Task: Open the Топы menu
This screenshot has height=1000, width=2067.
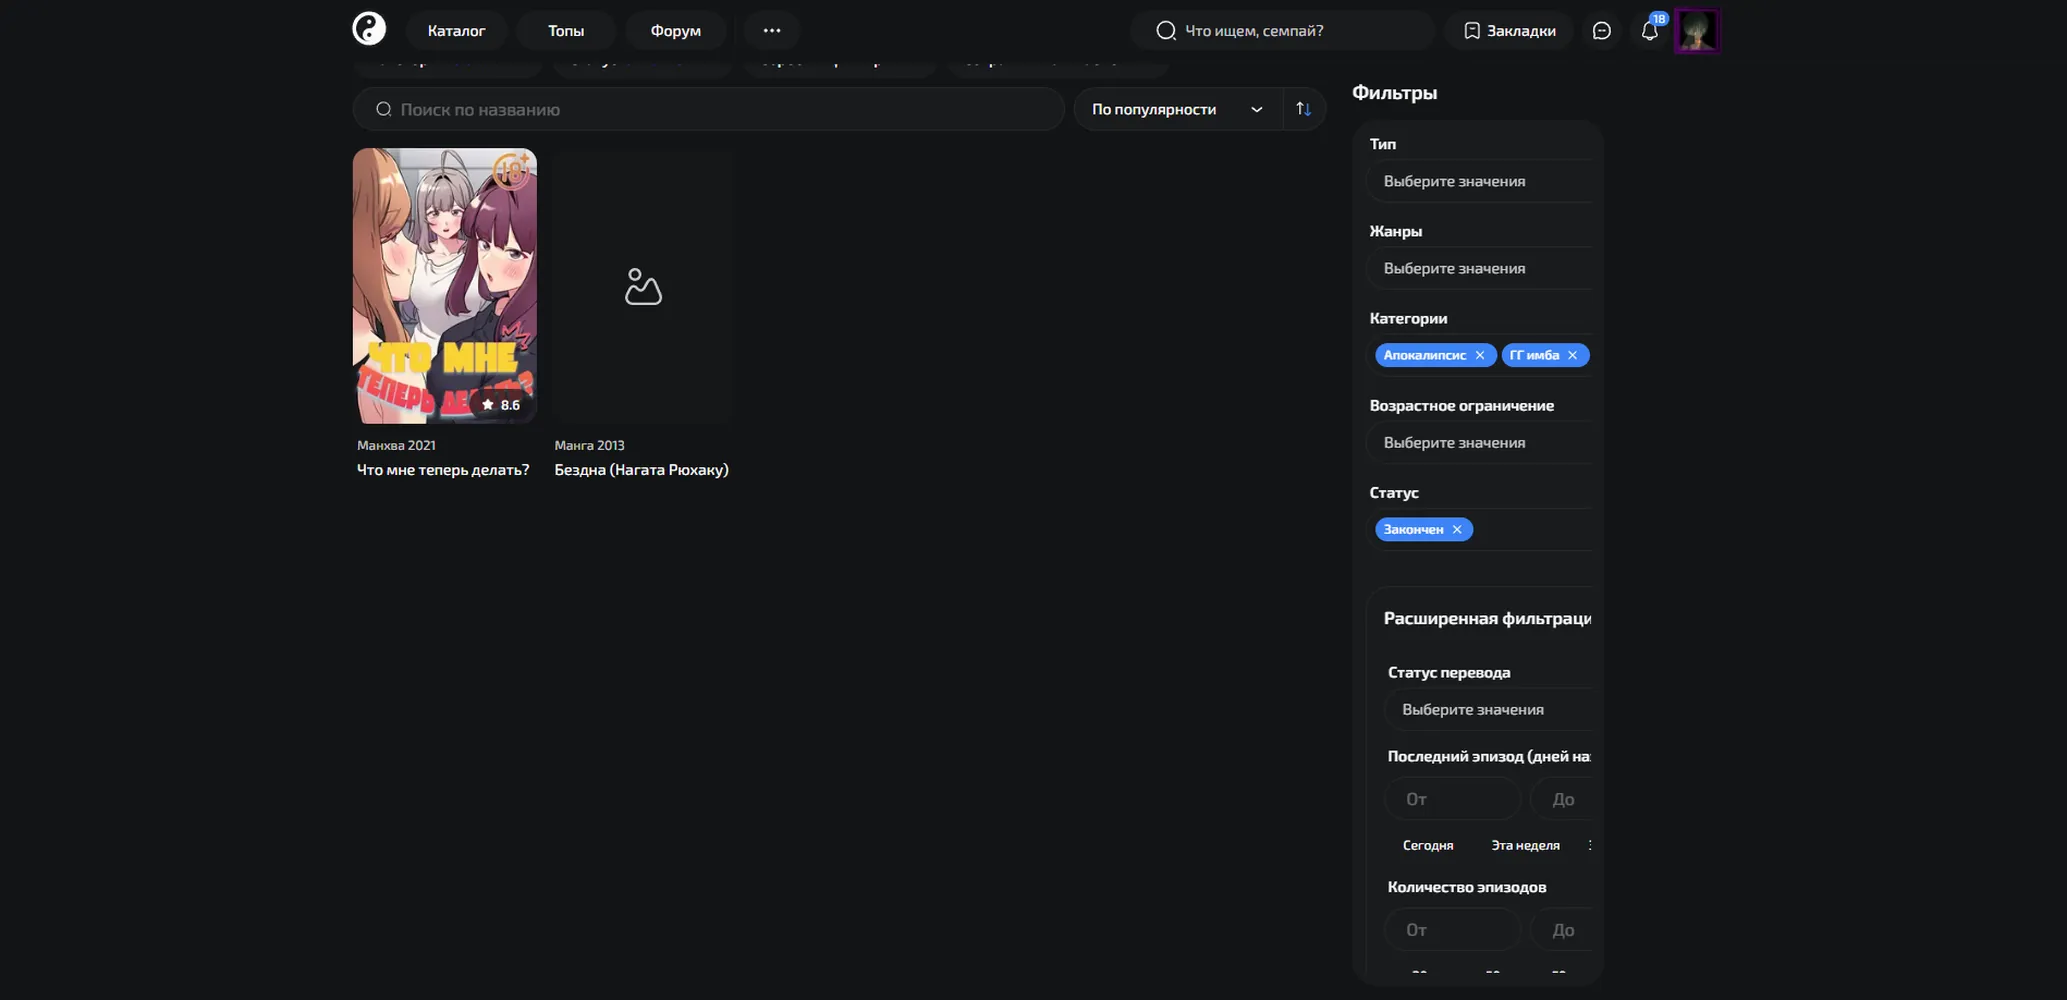Action: (566, 30)
